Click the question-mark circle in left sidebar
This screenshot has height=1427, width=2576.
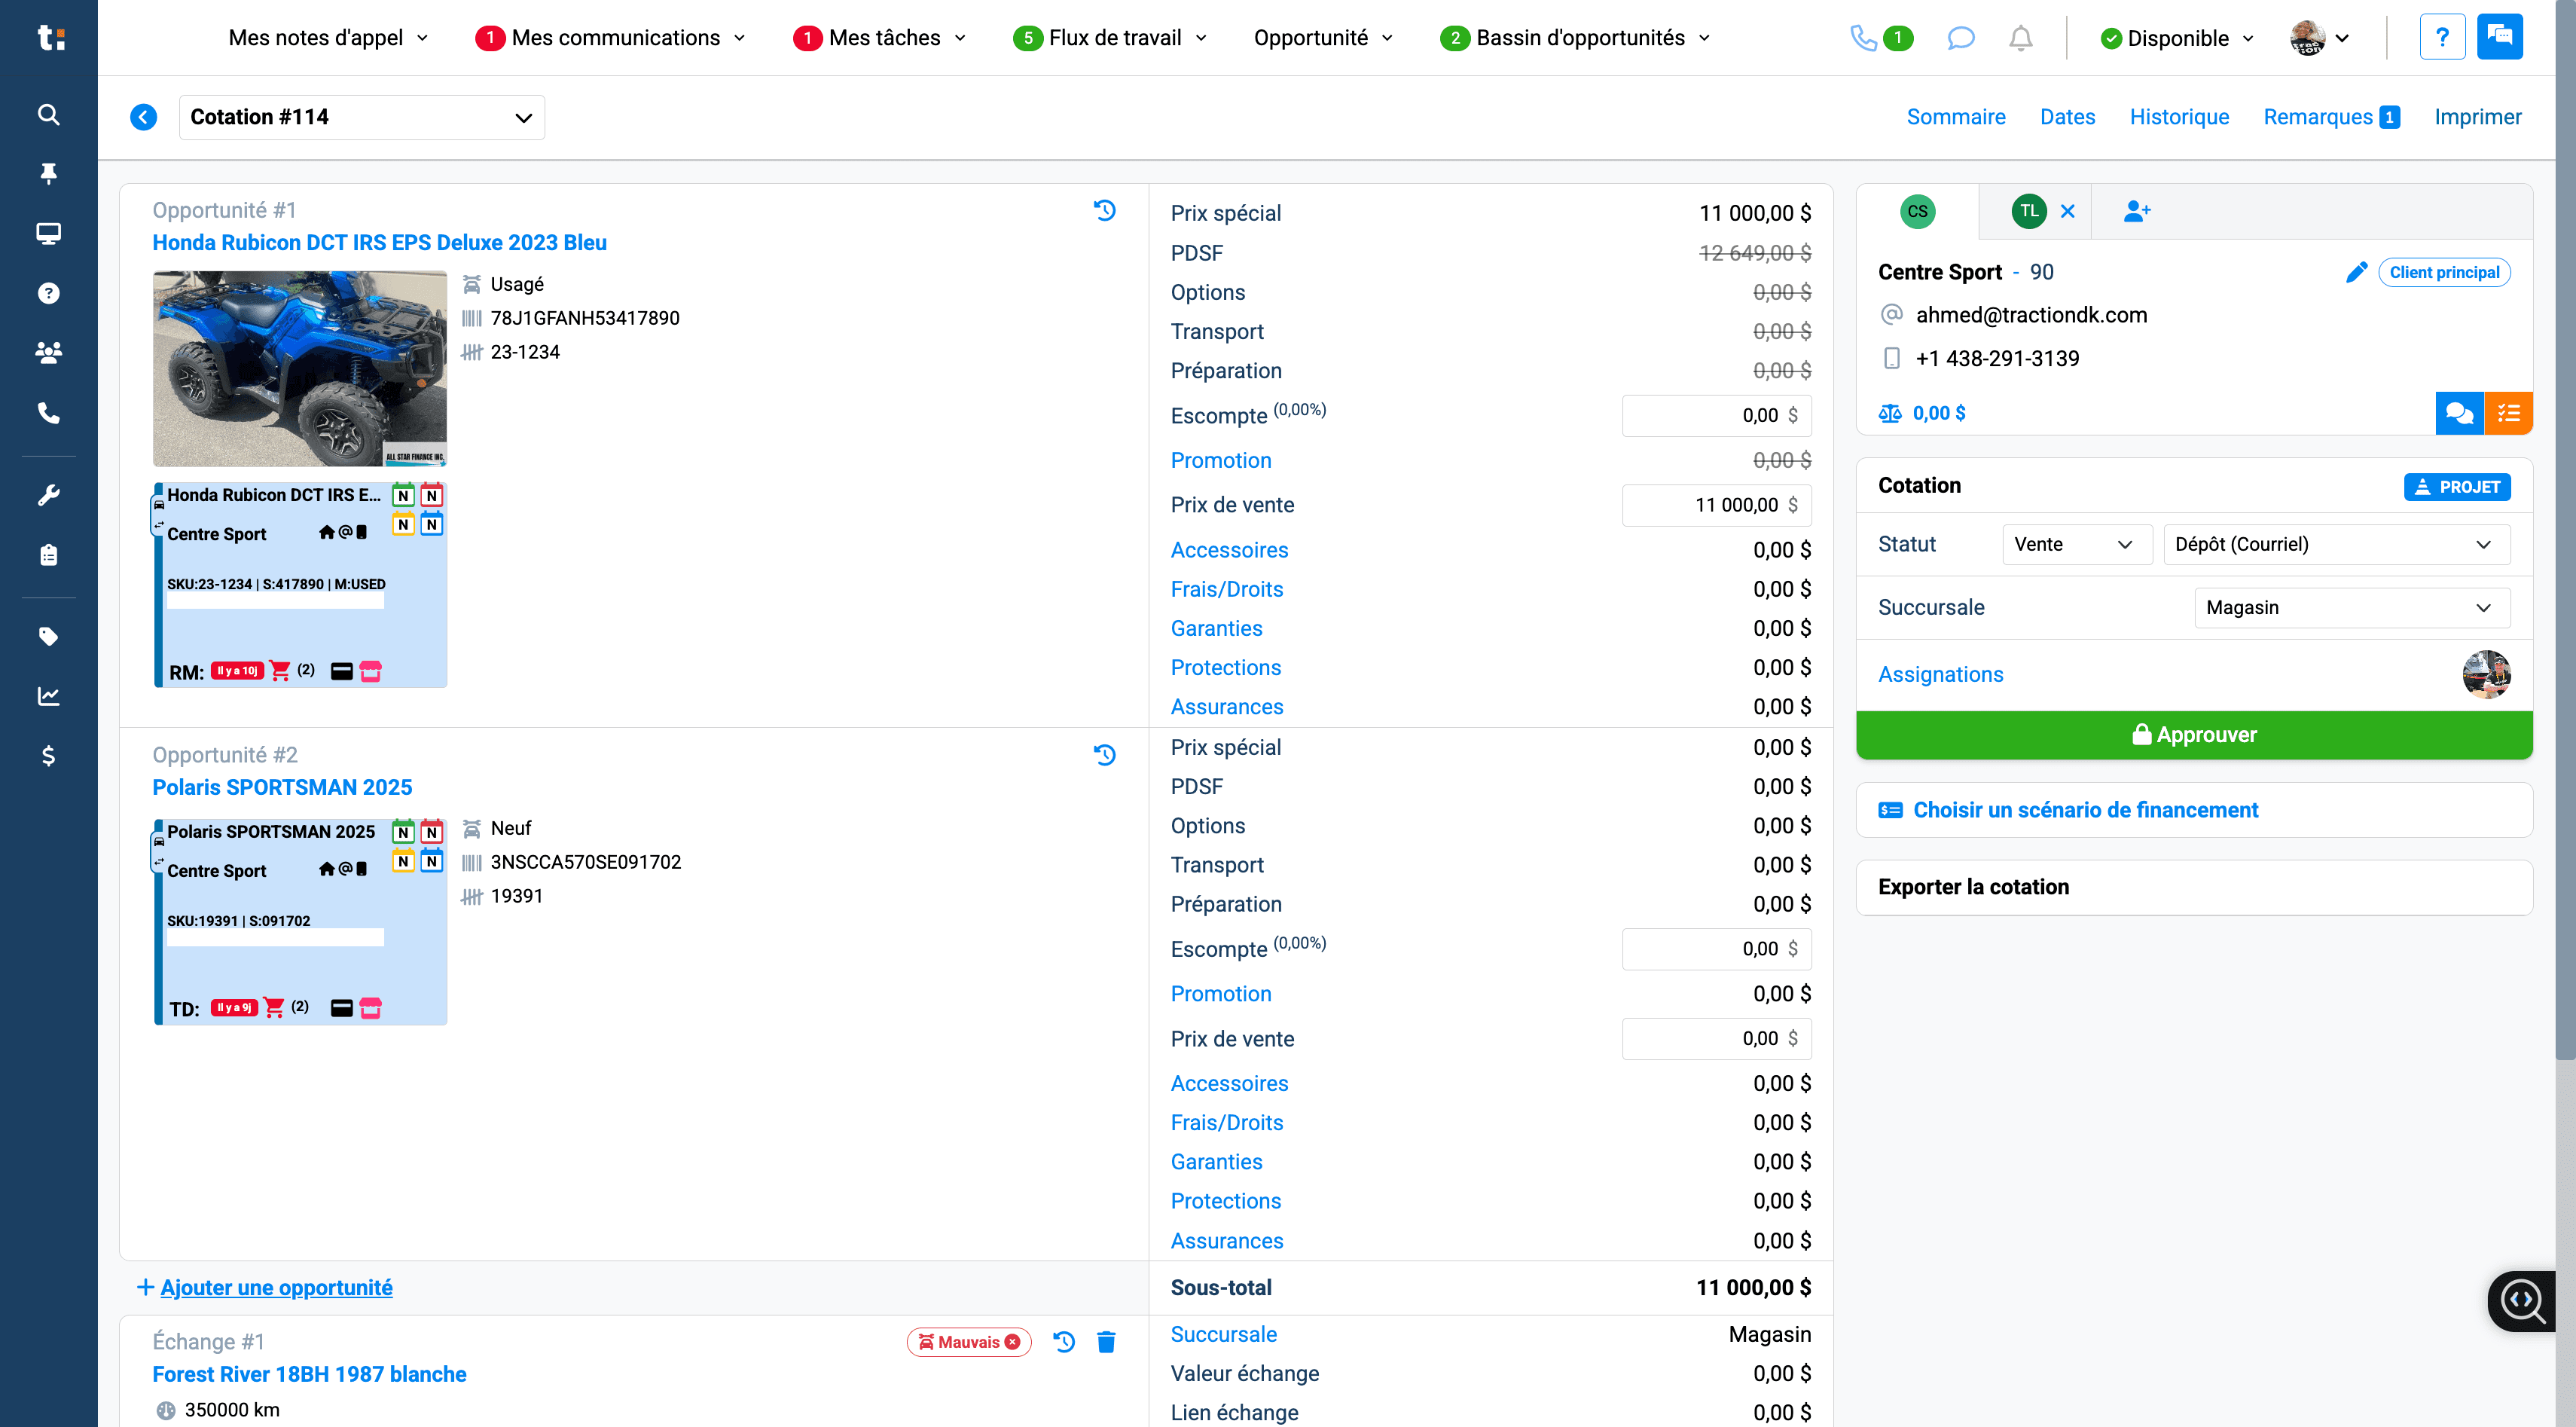click(x=48, y=293)
